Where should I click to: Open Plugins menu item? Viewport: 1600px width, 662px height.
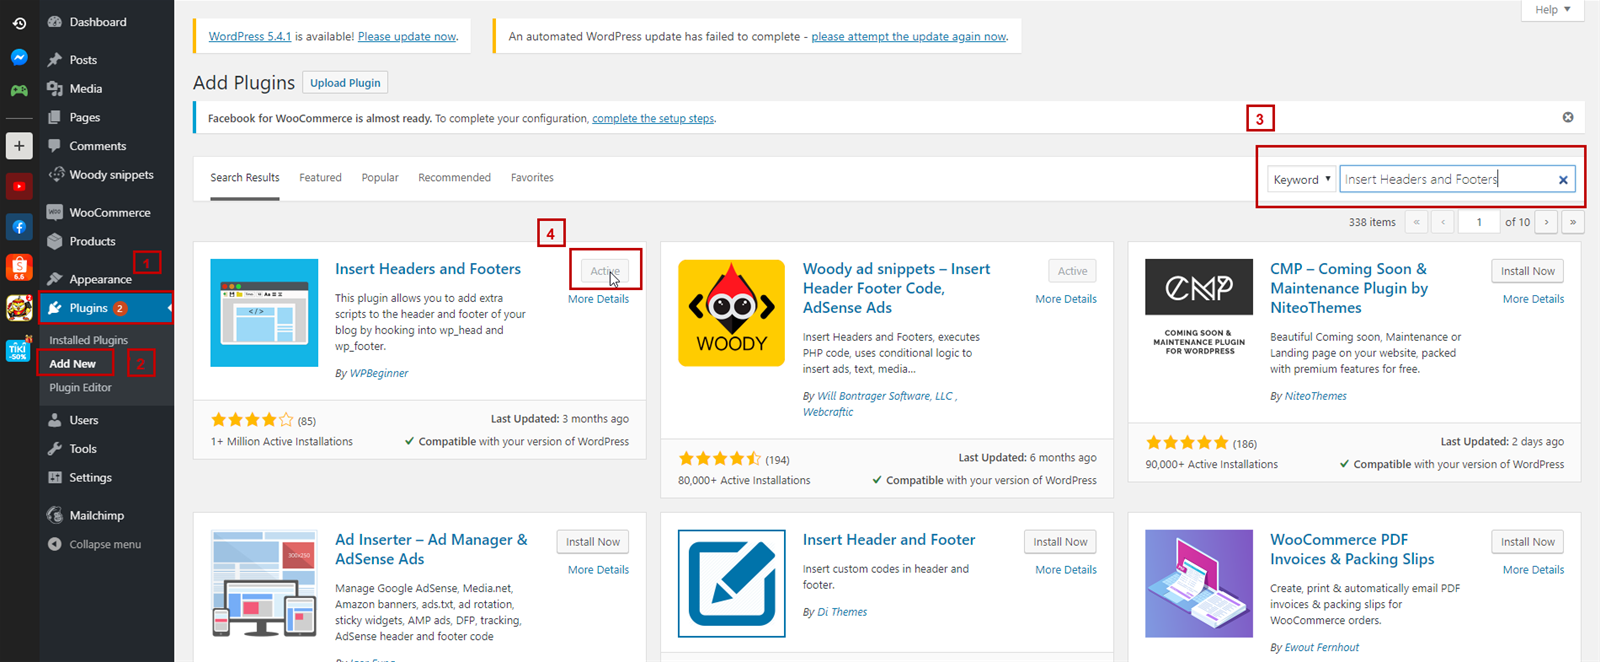pyautogui.click(x=88, y=308)
